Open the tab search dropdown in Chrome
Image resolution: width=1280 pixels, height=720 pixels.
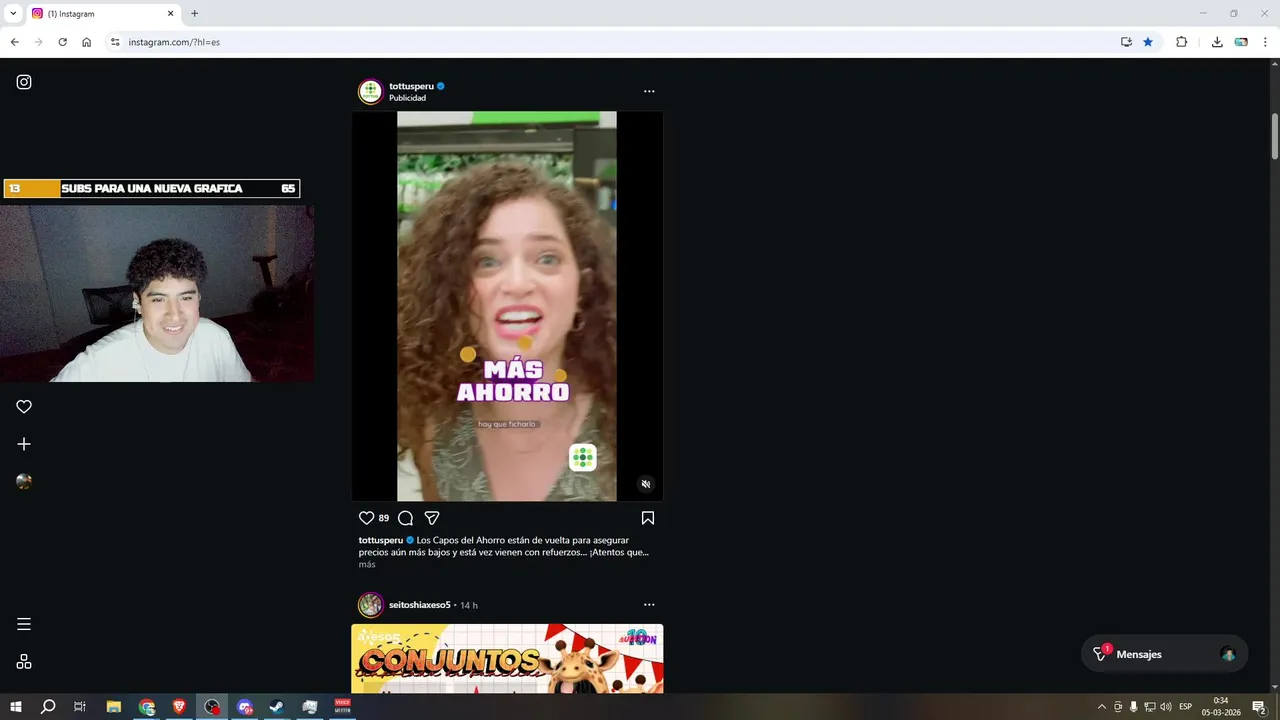[x=13, y=14]
